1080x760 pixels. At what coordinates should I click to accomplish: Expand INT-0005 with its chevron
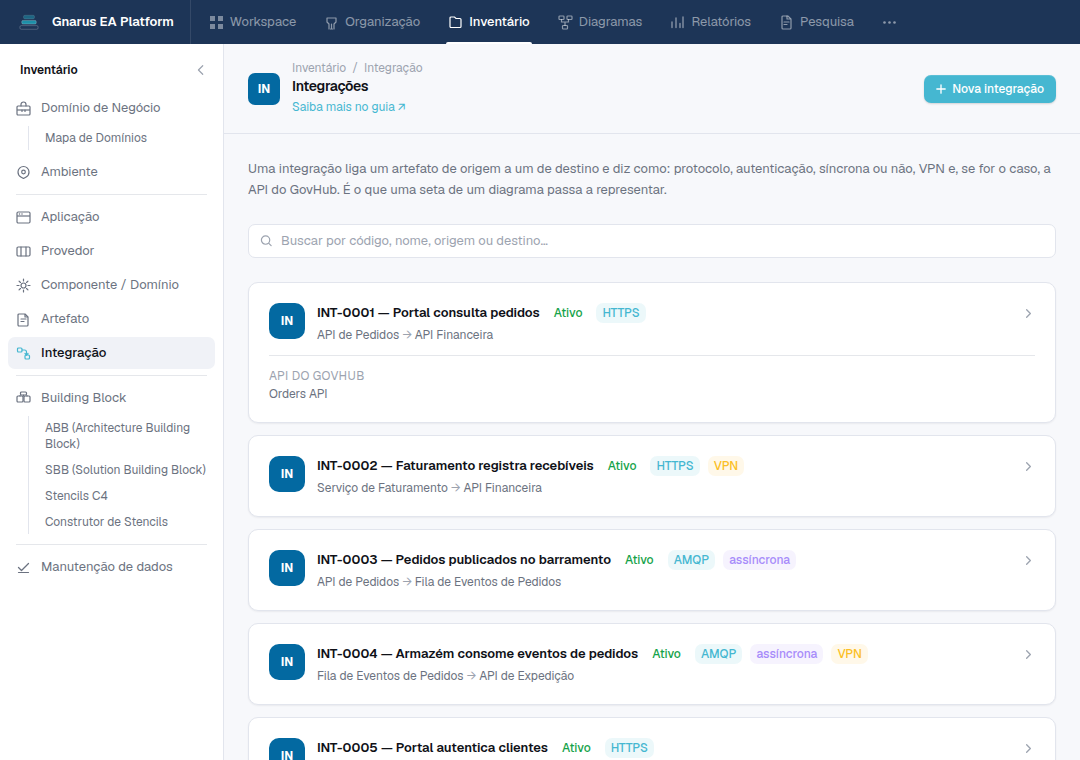[1028, 748]
